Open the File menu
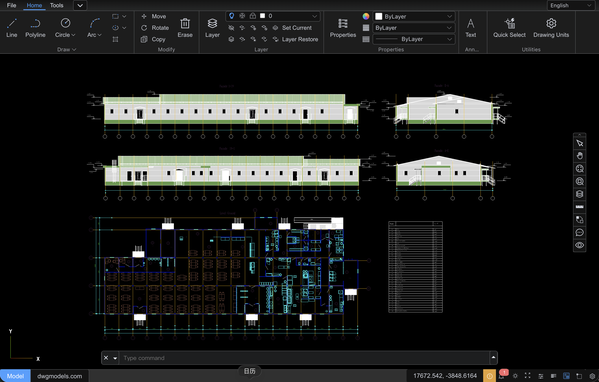 tap(11, 5)
